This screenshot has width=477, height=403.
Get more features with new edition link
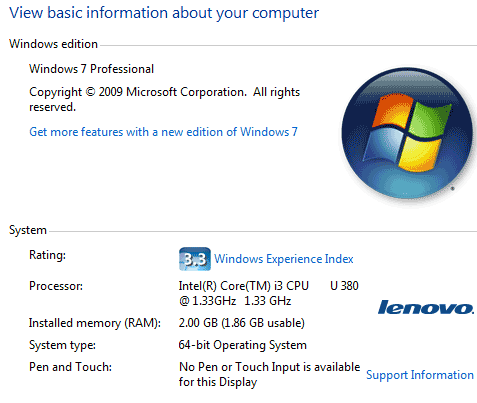pos(163,132)
